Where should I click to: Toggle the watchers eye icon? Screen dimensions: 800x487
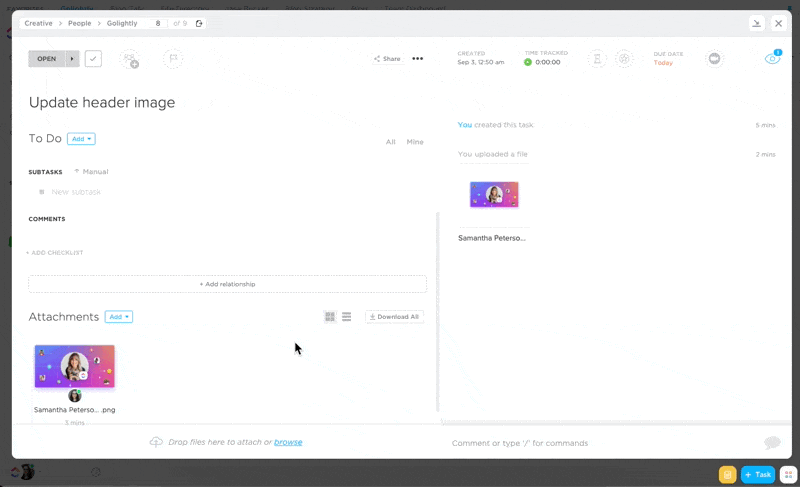pyautogui.click(x=772, y=59)
